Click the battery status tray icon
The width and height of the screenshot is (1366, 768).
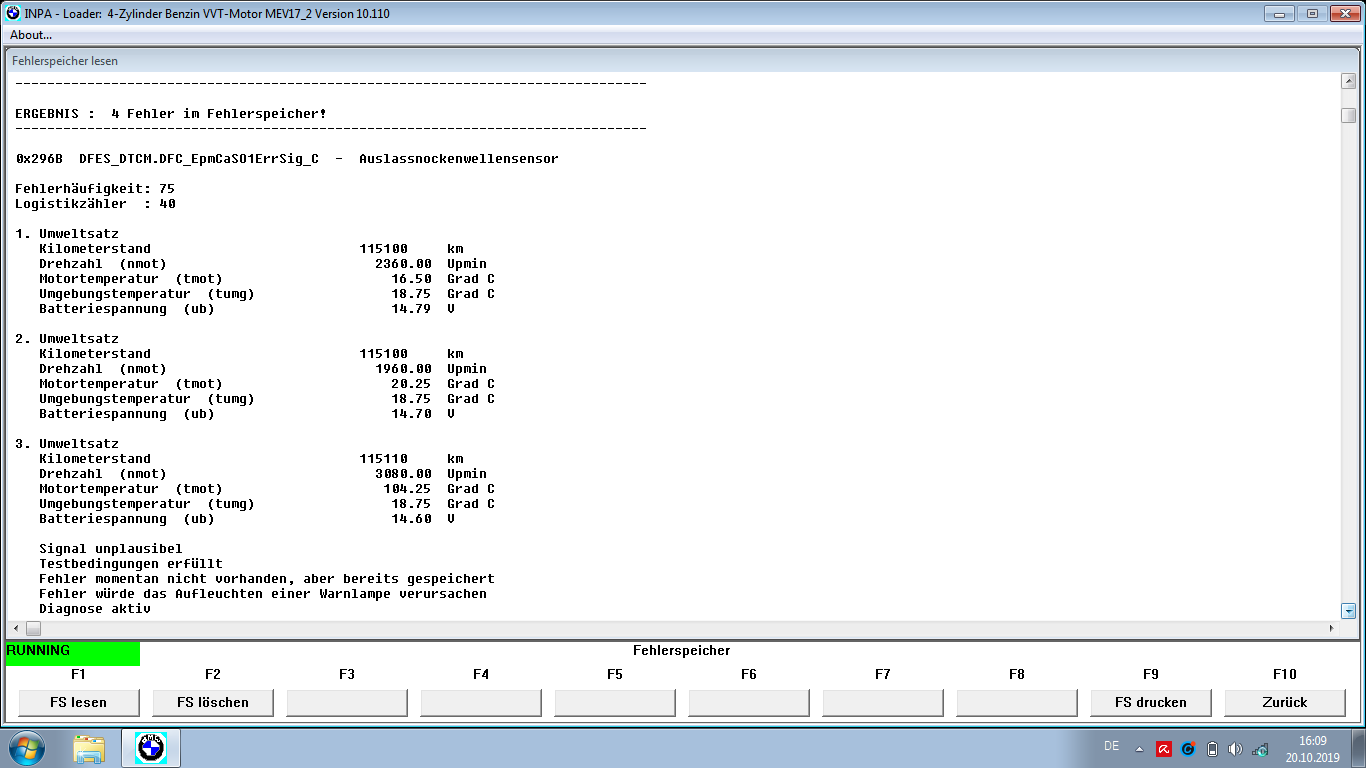pos(1212,748)
